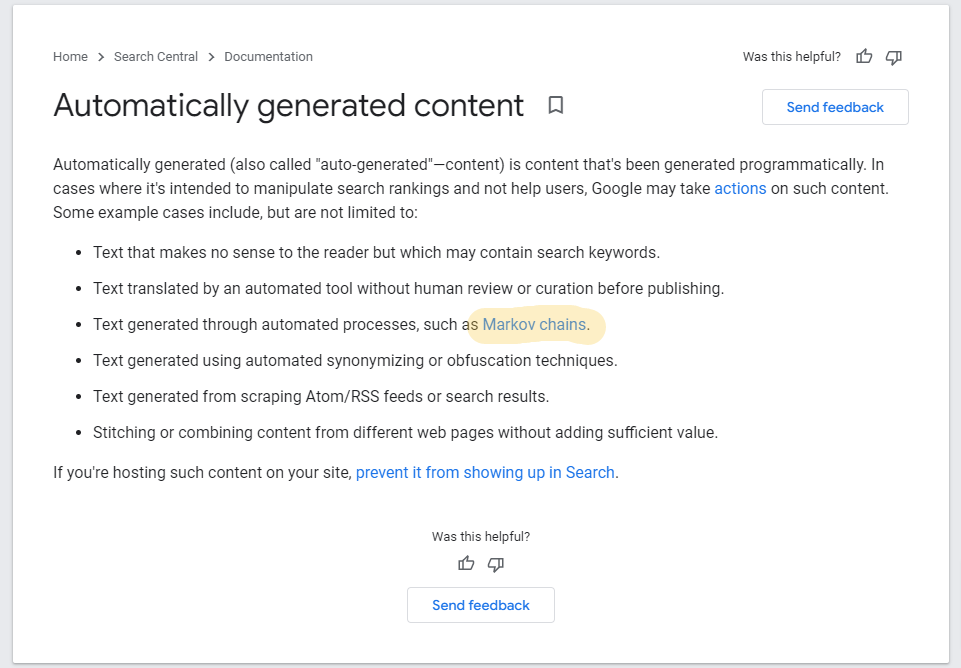The height and width of the screenshot is (668, 961).
Task: Bookmark the Automatically generated content page
Action: (x=556, y=105)
